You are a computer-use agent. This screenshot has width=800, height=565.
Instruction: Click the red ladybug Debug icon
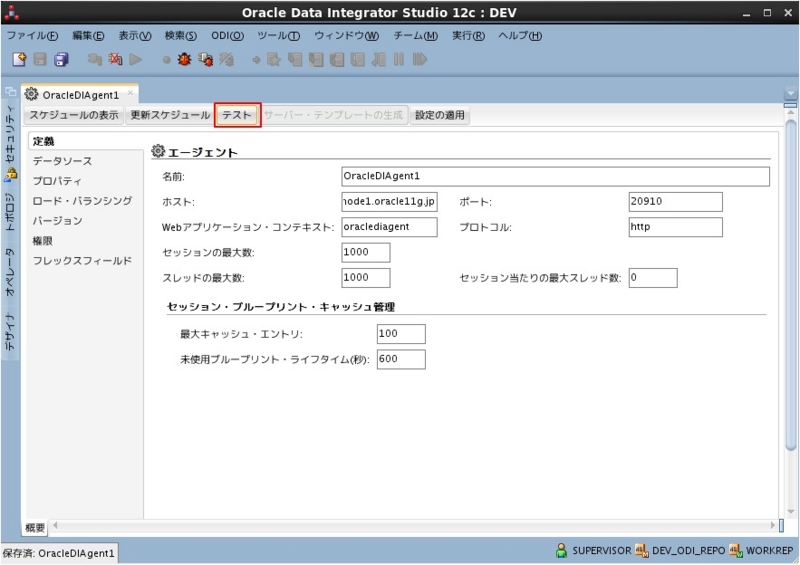(184, 59)
